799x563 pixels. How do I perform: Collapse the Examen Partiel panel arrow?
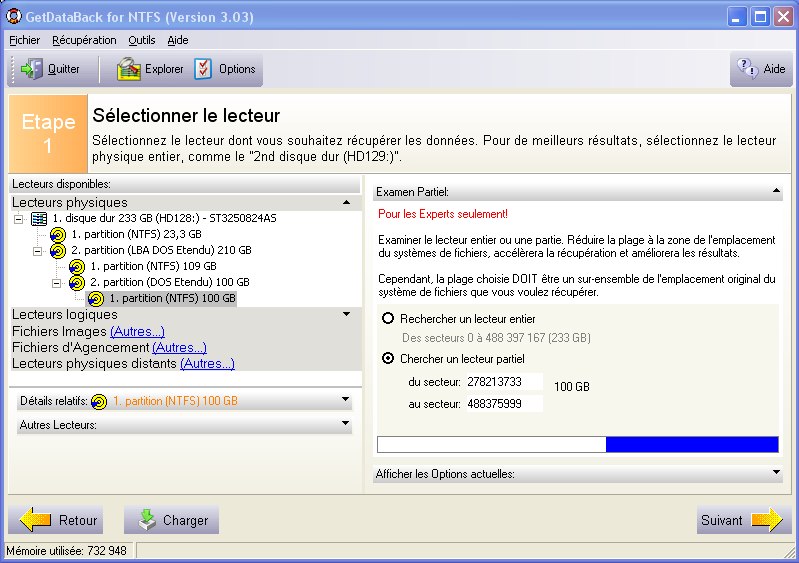pyautogui.click(x=776, y=191)
